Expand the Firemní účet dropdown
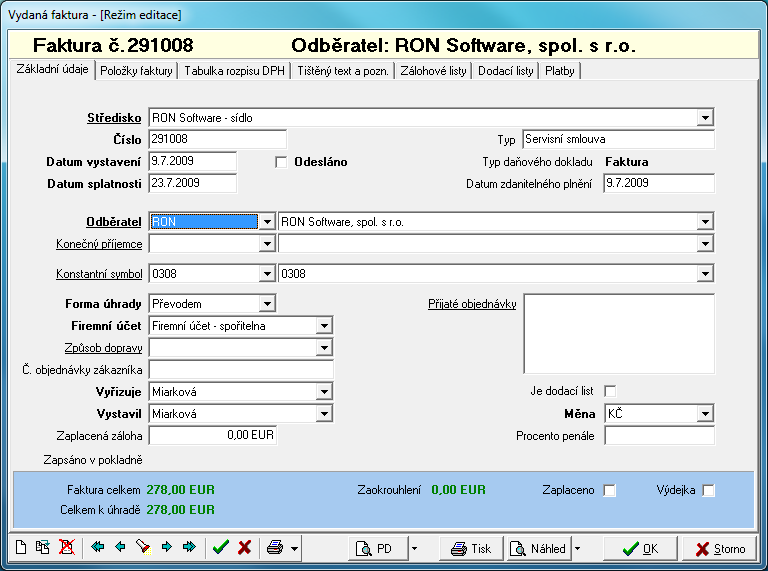The height and width of the screenshot is (571, 768). pyautogui.click(x=324, y=326)
